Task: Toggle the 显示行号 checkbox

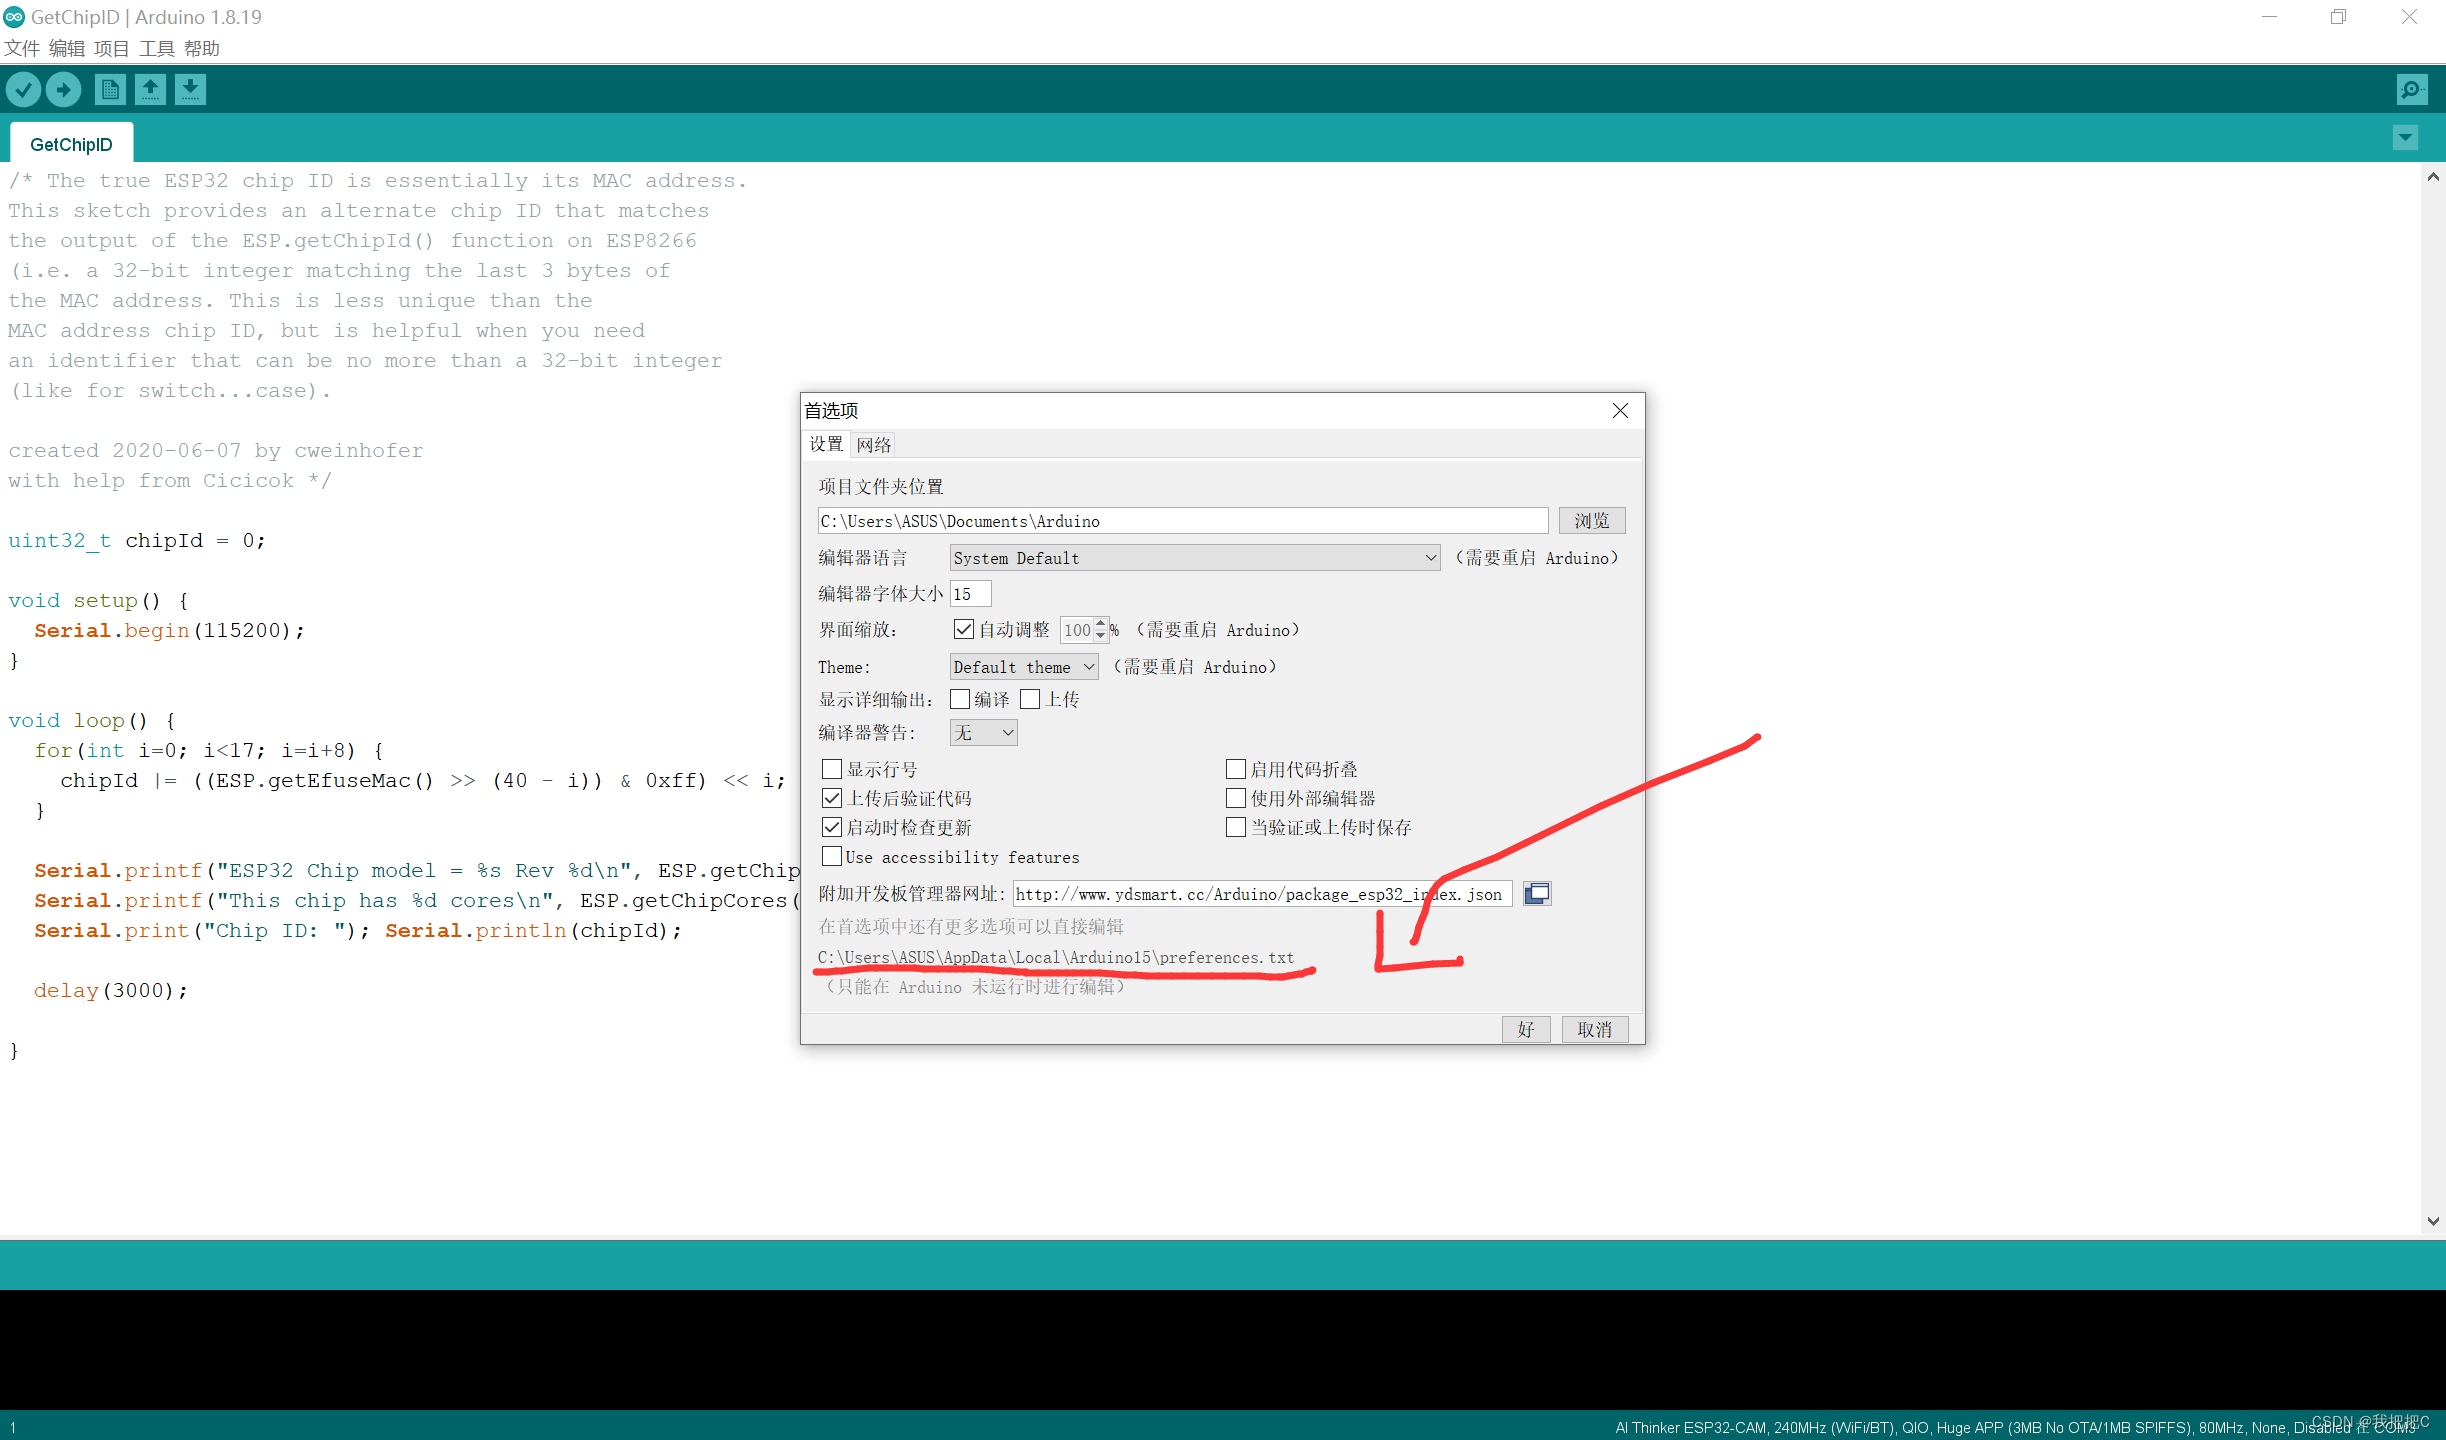Action: 828,768
